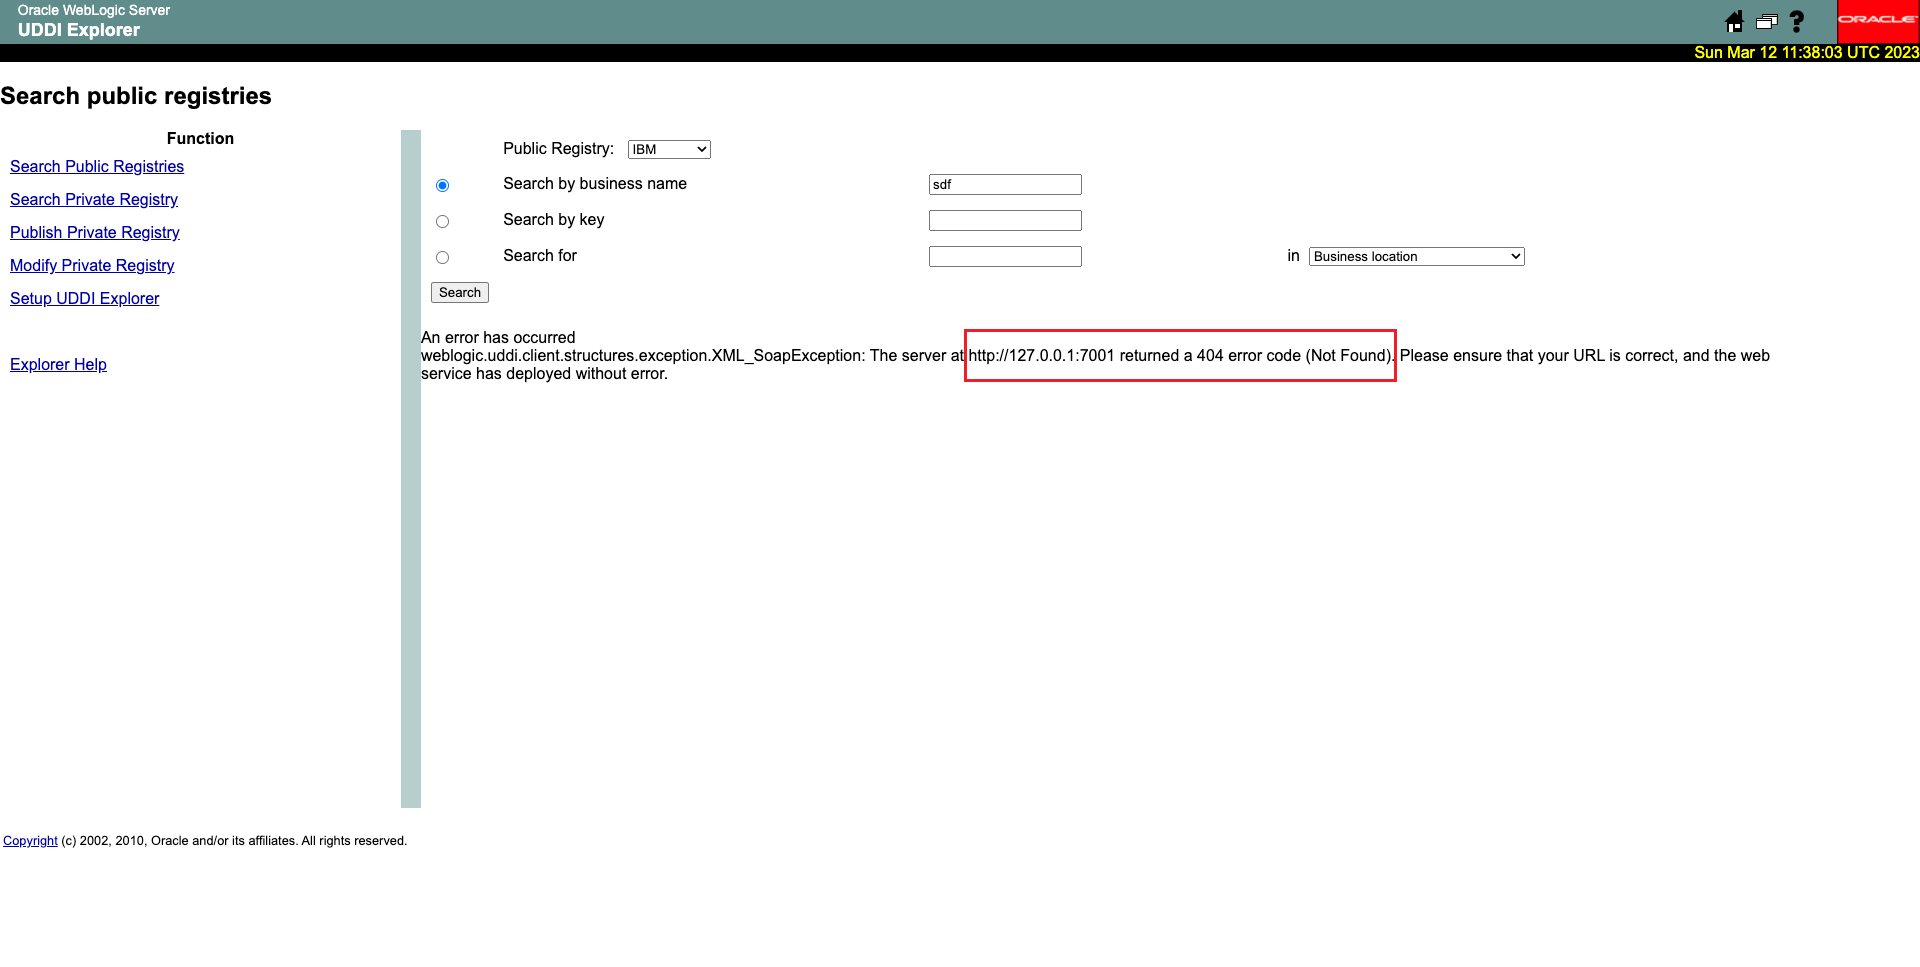Focus the business name input field
Image resolution: width=1920 pixels, height=967 pixels.
[x=1005, y=184]
